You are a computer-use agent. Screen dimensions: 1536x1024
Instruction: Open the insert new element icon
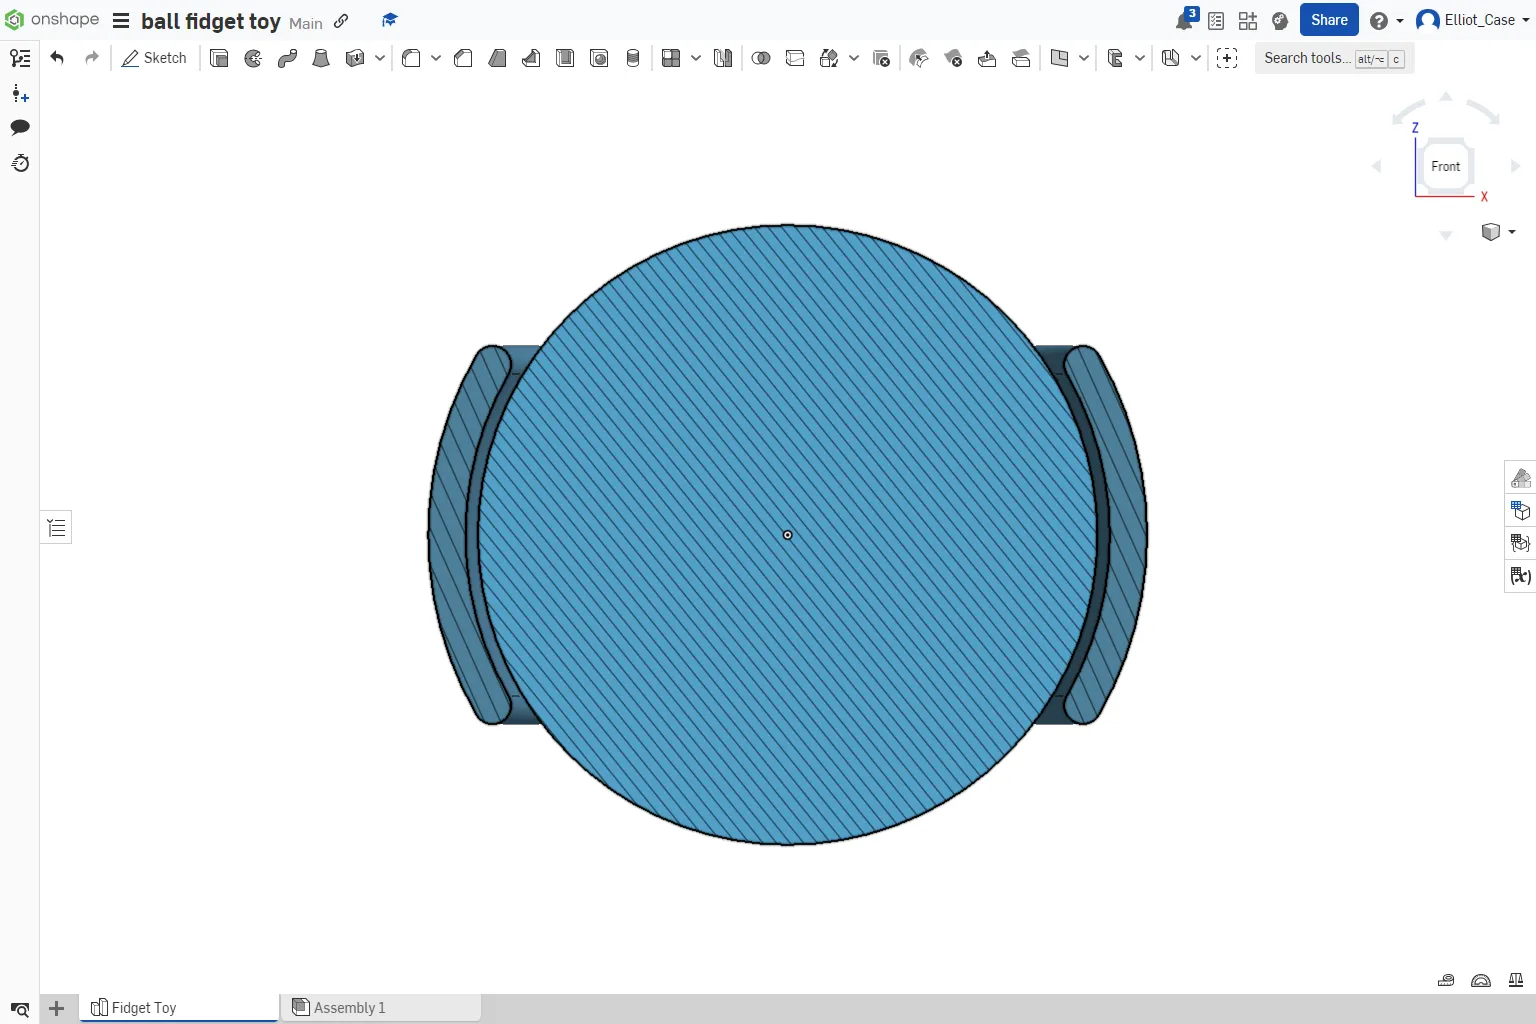[20, 94]
